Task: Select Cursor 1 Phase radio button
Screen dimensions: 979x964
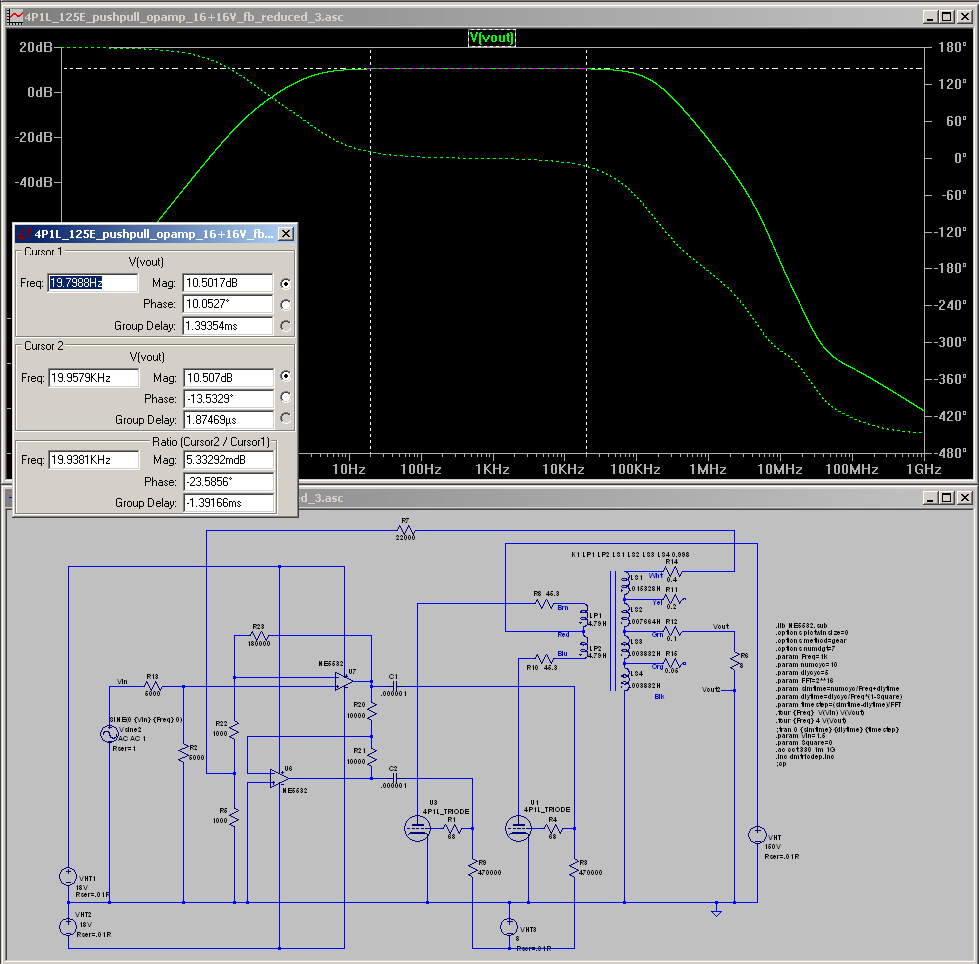Action: [x=286, y=305]
